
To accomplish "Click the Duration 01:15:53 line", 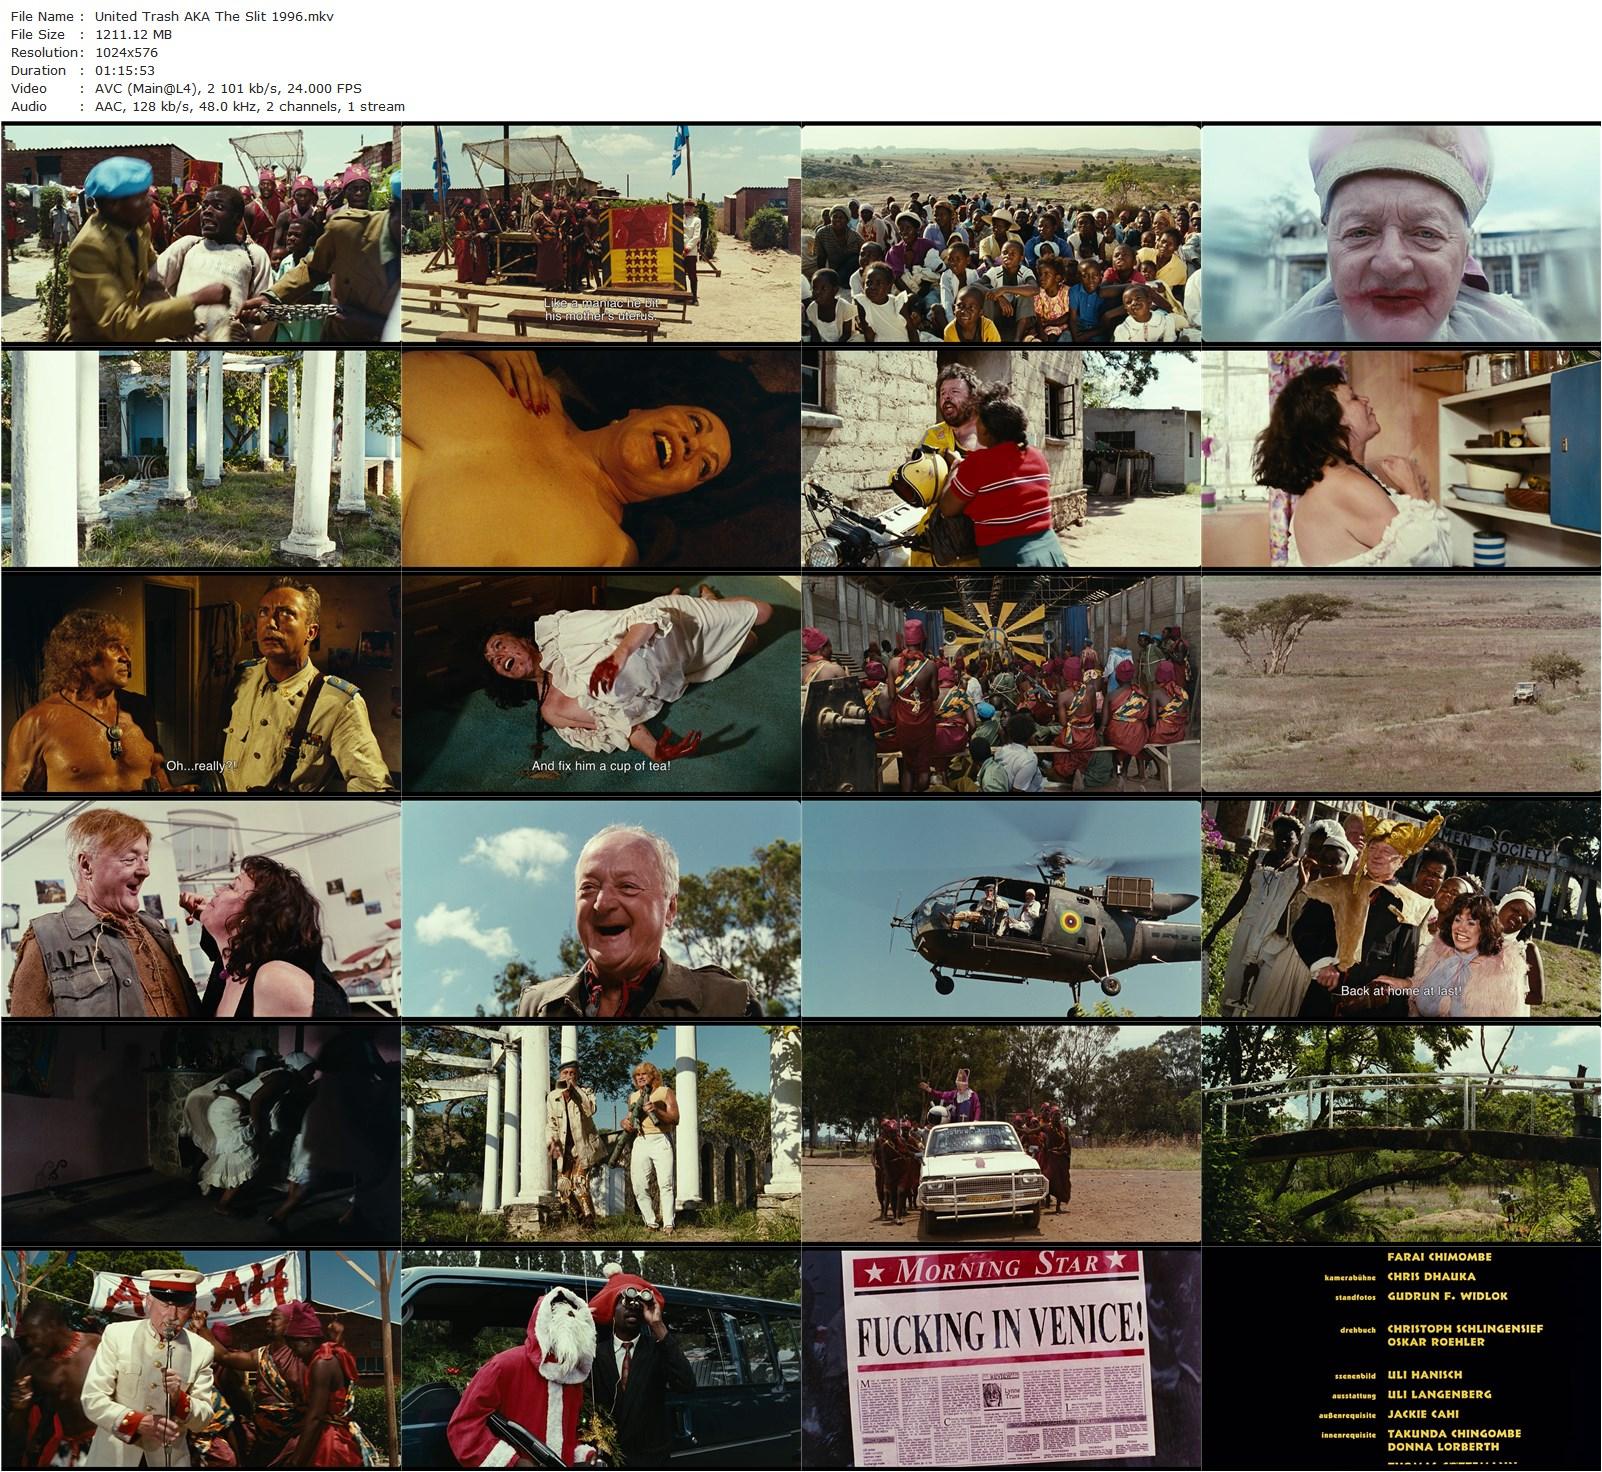I will tap(82, 70).
